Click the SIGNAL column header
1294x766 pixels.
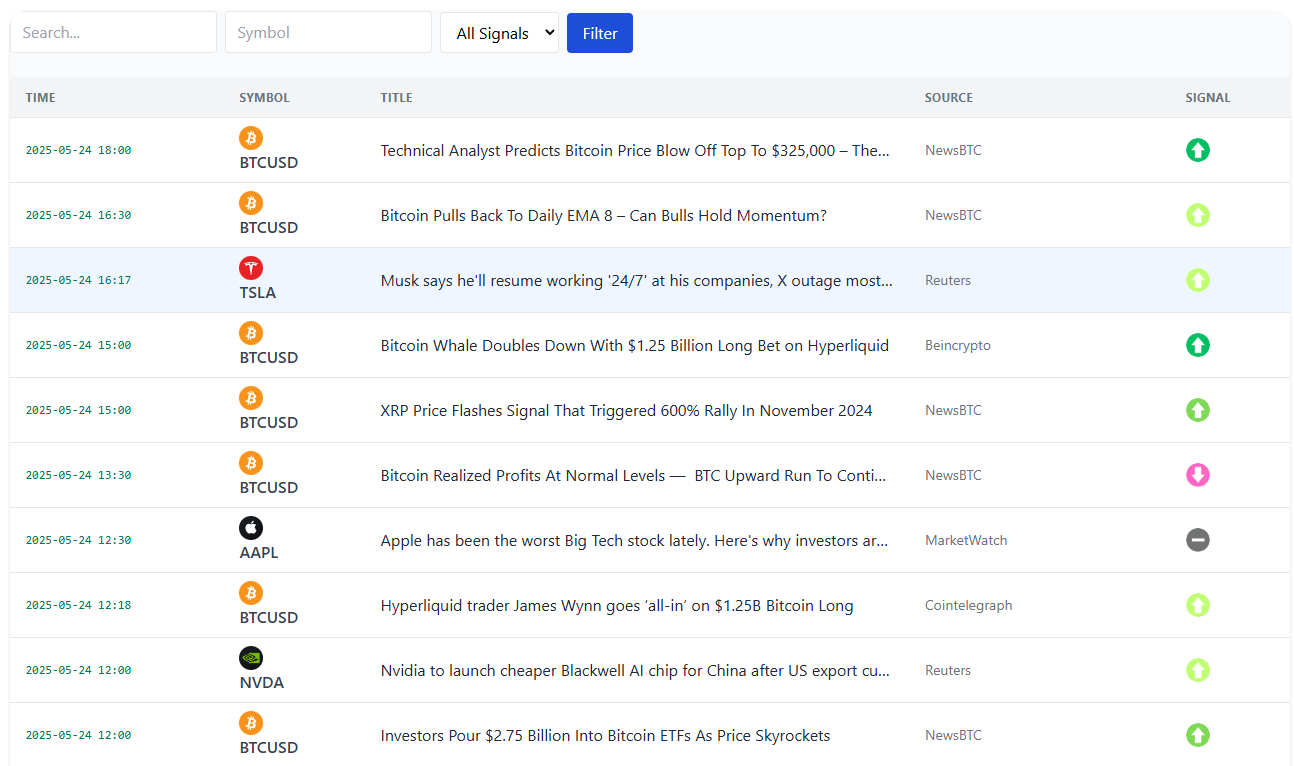click(1208, 98)
